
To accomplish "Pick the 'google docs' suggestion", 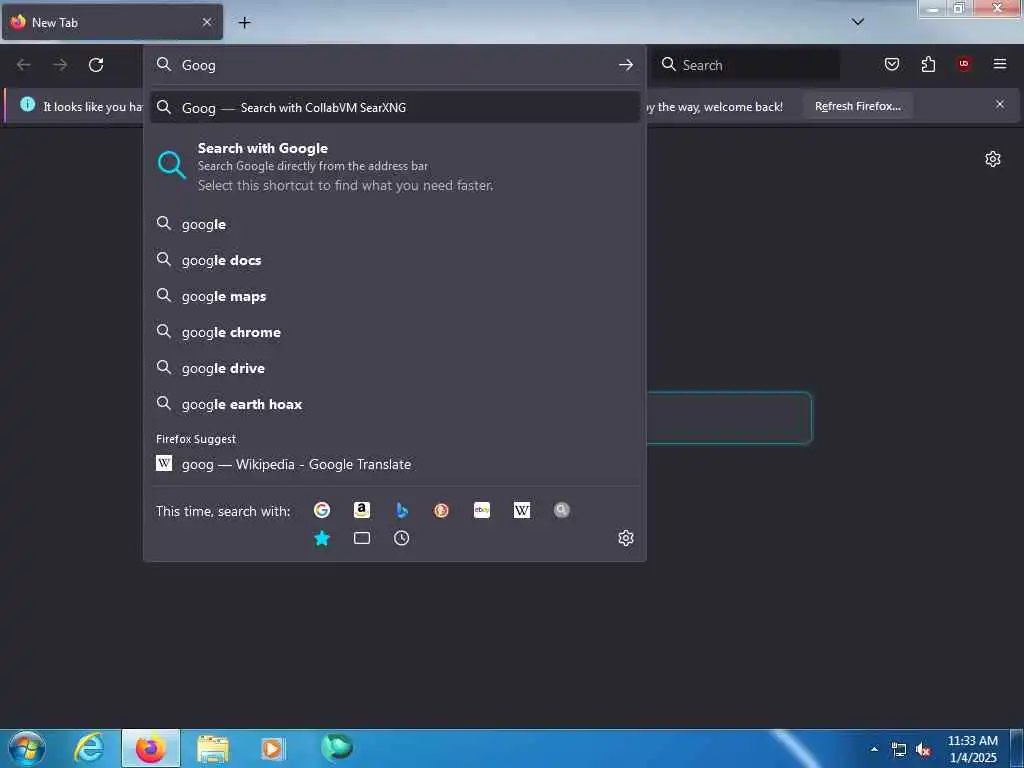I will click(x=394, y=260).
